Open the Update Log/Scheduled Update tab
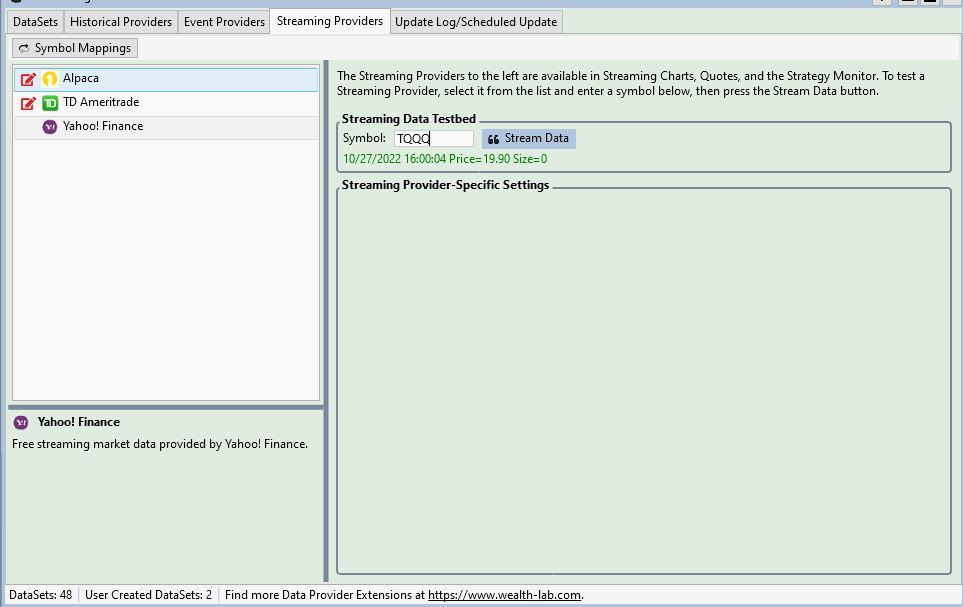Image resolution: width=963 pixels, height=607 pixels. [476, 22]
